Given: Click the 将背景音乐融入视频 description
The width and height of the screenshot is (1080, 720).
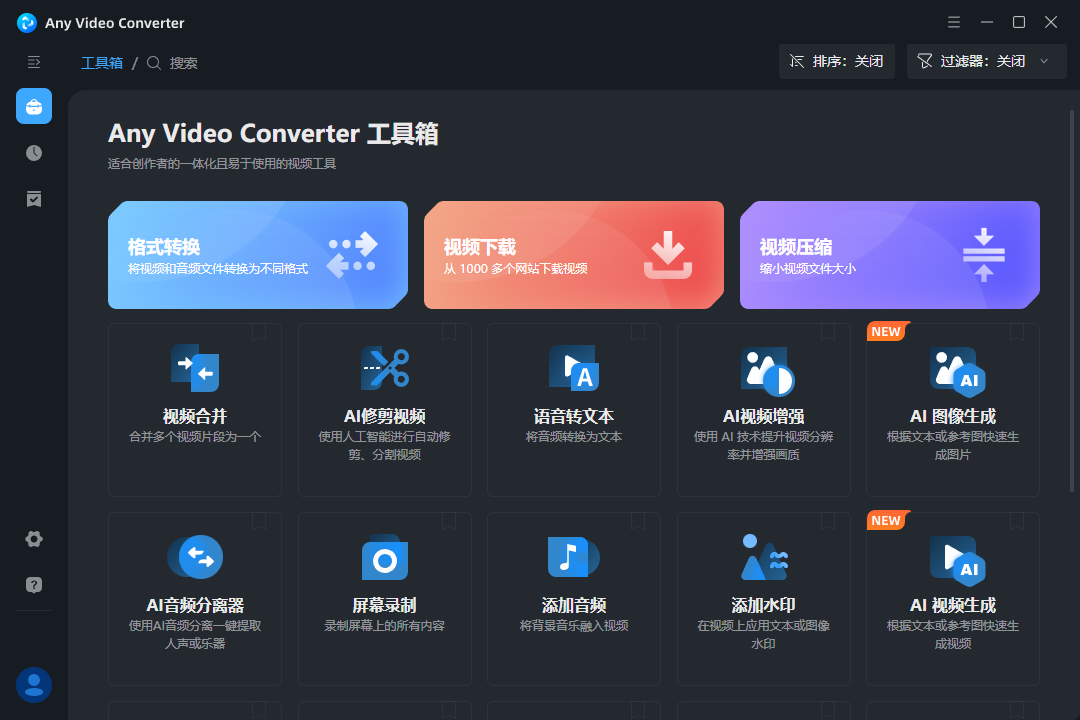Looking at the screenshot, I should click(574, 626).
